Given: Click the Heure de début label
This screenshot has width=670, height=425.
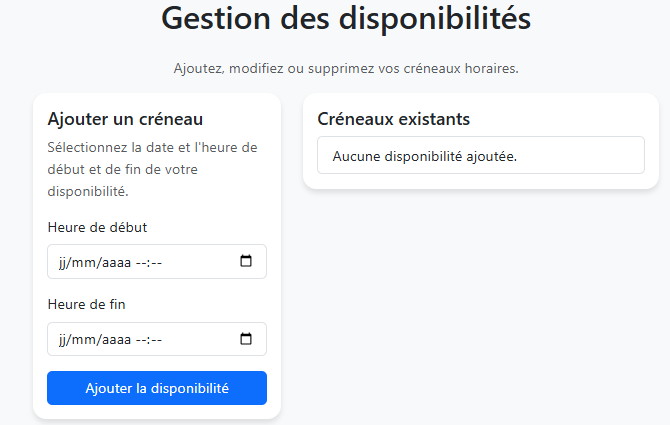Looking at the screenshot, I should tap(97, 227).
